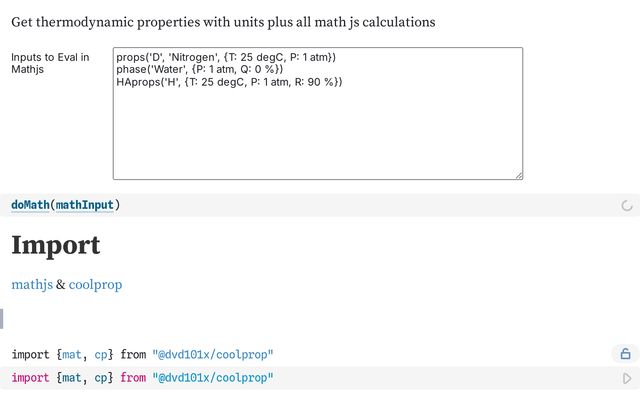Screen dimensions: 640x400
Task: Click the loading spinner on doMath cell
Action: (x=627, y=206)
